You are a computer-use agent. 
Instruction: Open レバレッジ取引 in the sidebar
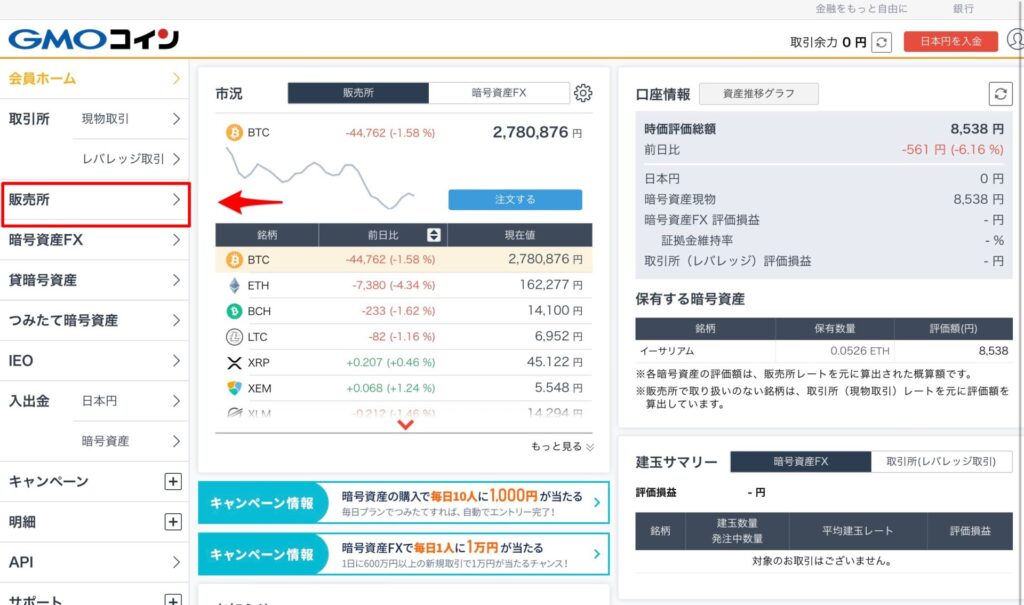131,159
